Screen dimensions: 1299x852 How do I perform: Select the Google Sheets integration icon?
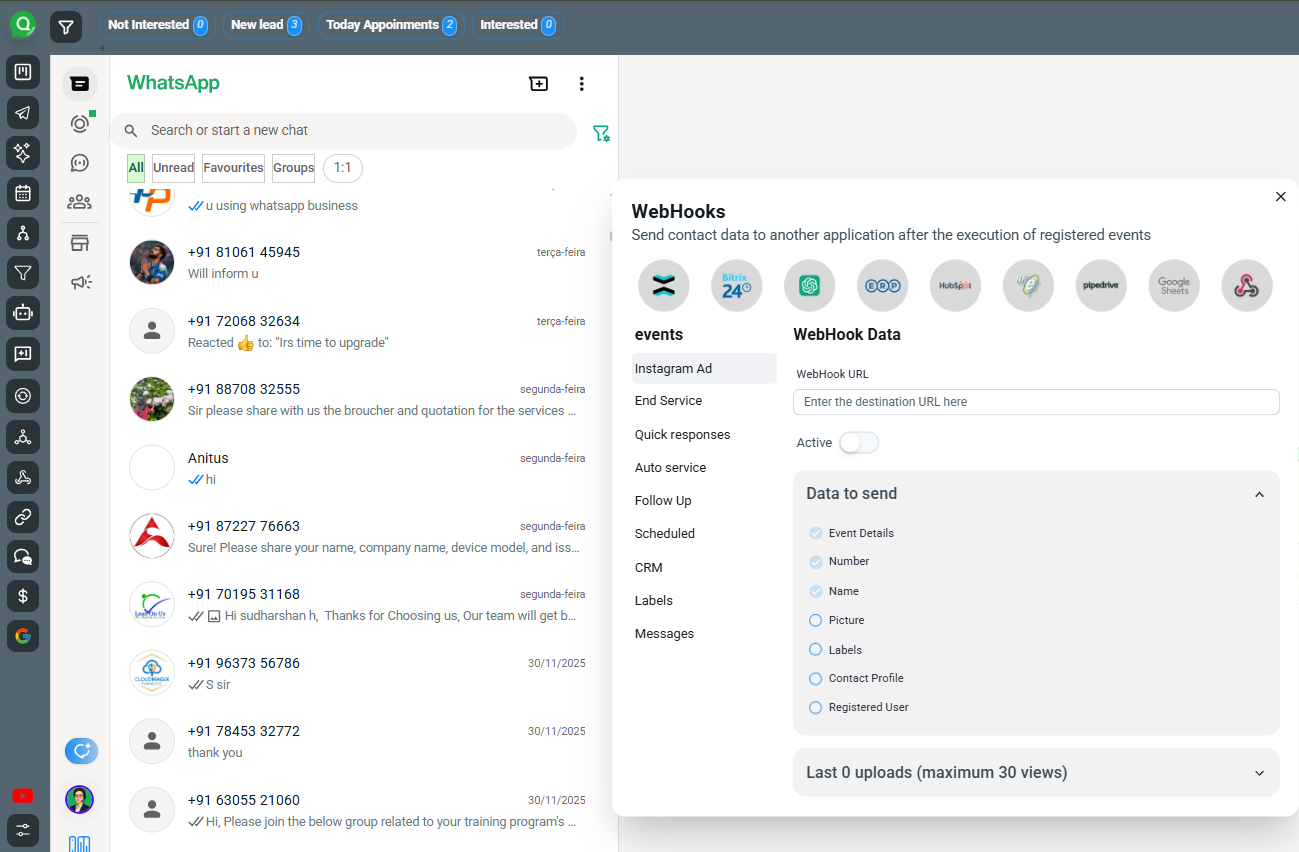coord(1174,285)
